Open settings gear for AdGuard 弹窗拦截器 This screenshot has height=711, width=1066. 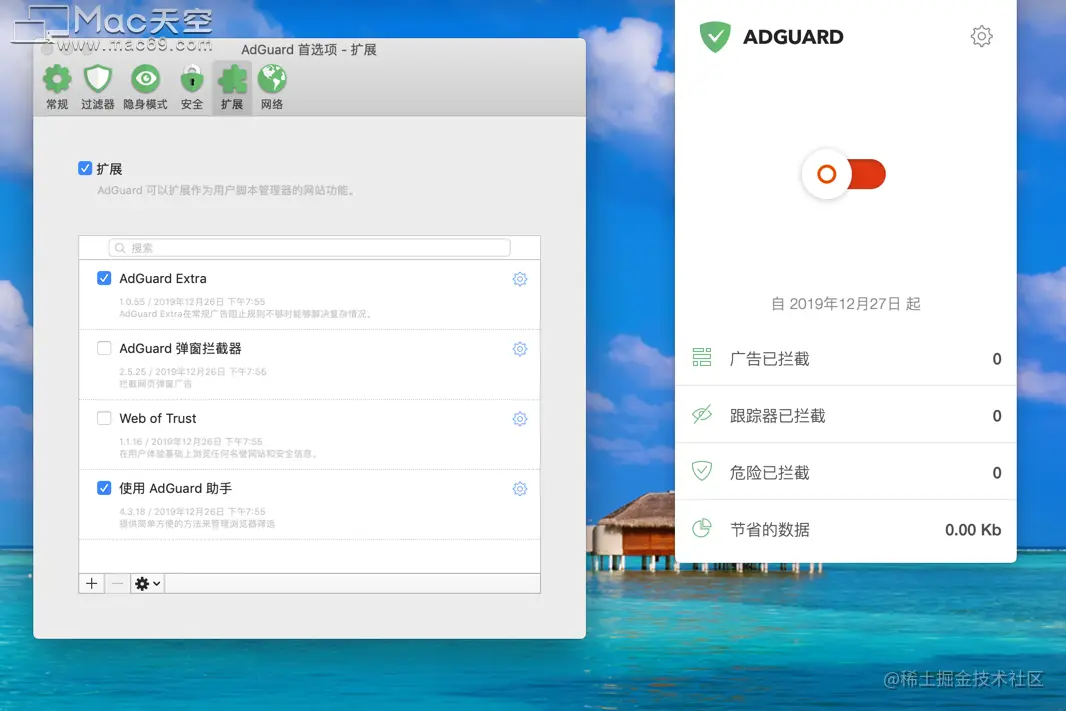click(x=520, y=349)
